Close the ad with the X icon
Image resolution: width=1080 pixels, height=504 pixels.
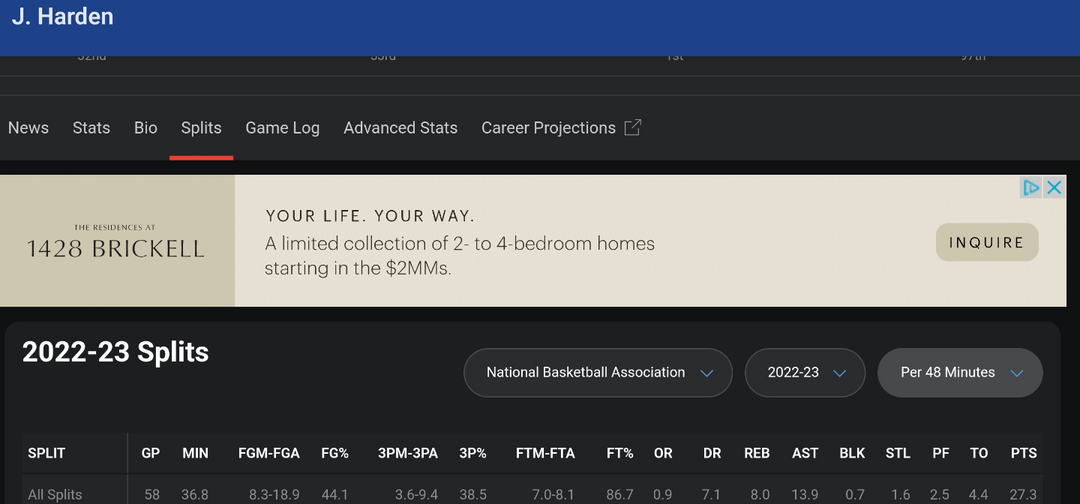pyautogui.click(x=1054, y=188)
